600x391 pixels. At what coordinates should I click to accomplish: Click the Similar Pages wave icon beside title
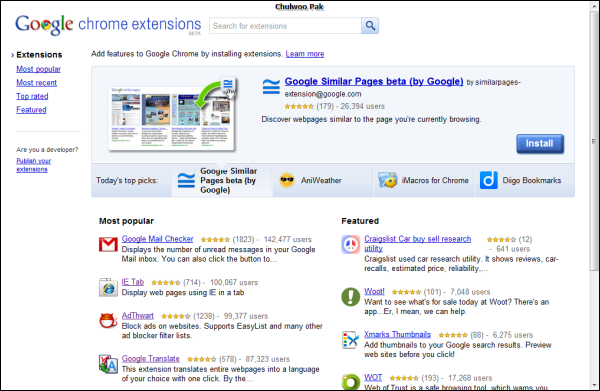click(271, 86)
